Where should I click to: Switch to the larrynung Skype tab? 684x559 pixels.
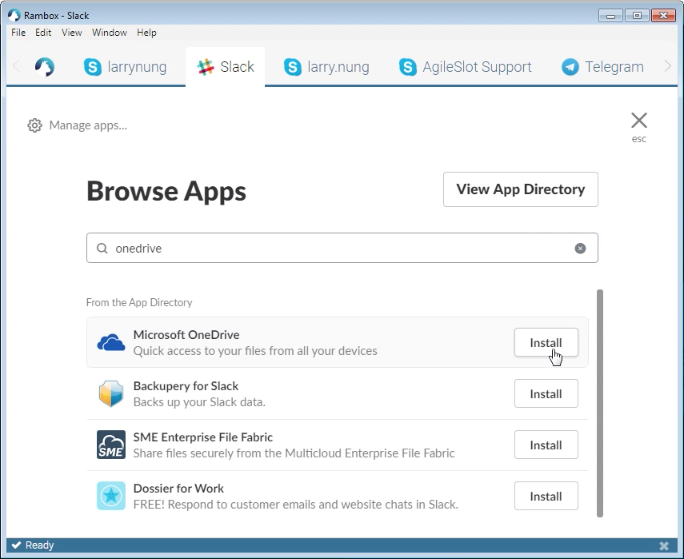125,67
